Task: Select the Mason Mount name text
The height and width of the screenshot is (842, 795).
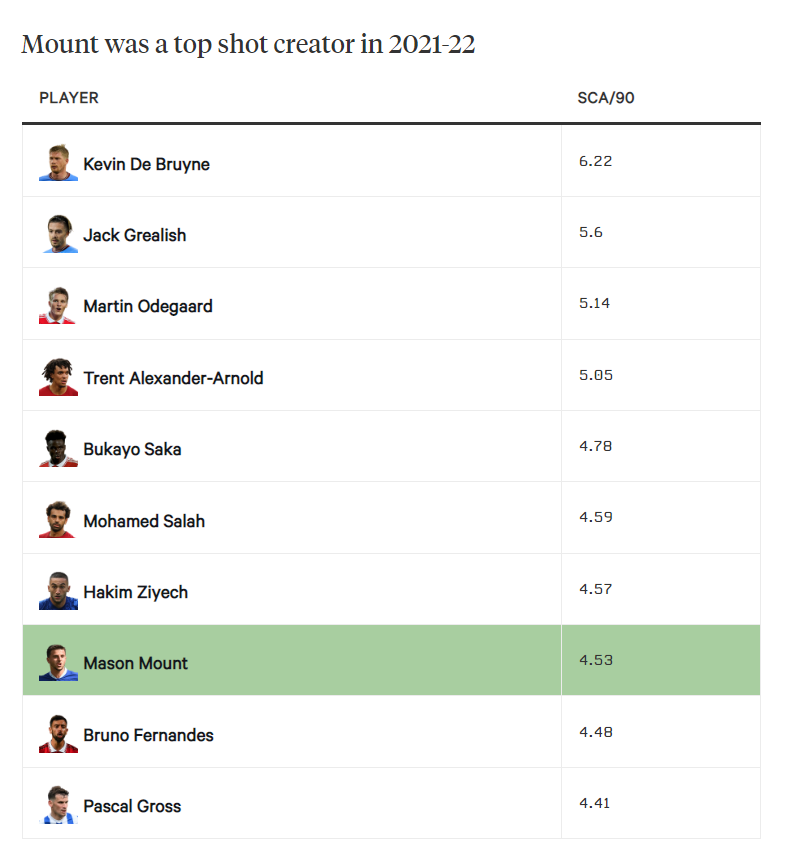Action: click(136, 663)
